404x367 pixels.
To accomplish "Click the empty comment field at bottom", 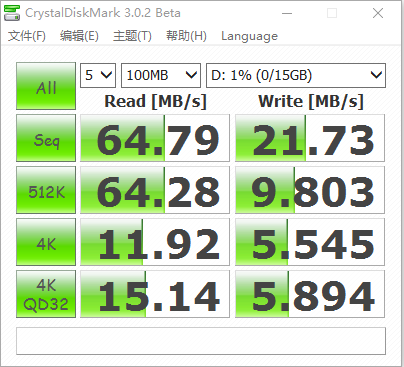I will point(201,341).
